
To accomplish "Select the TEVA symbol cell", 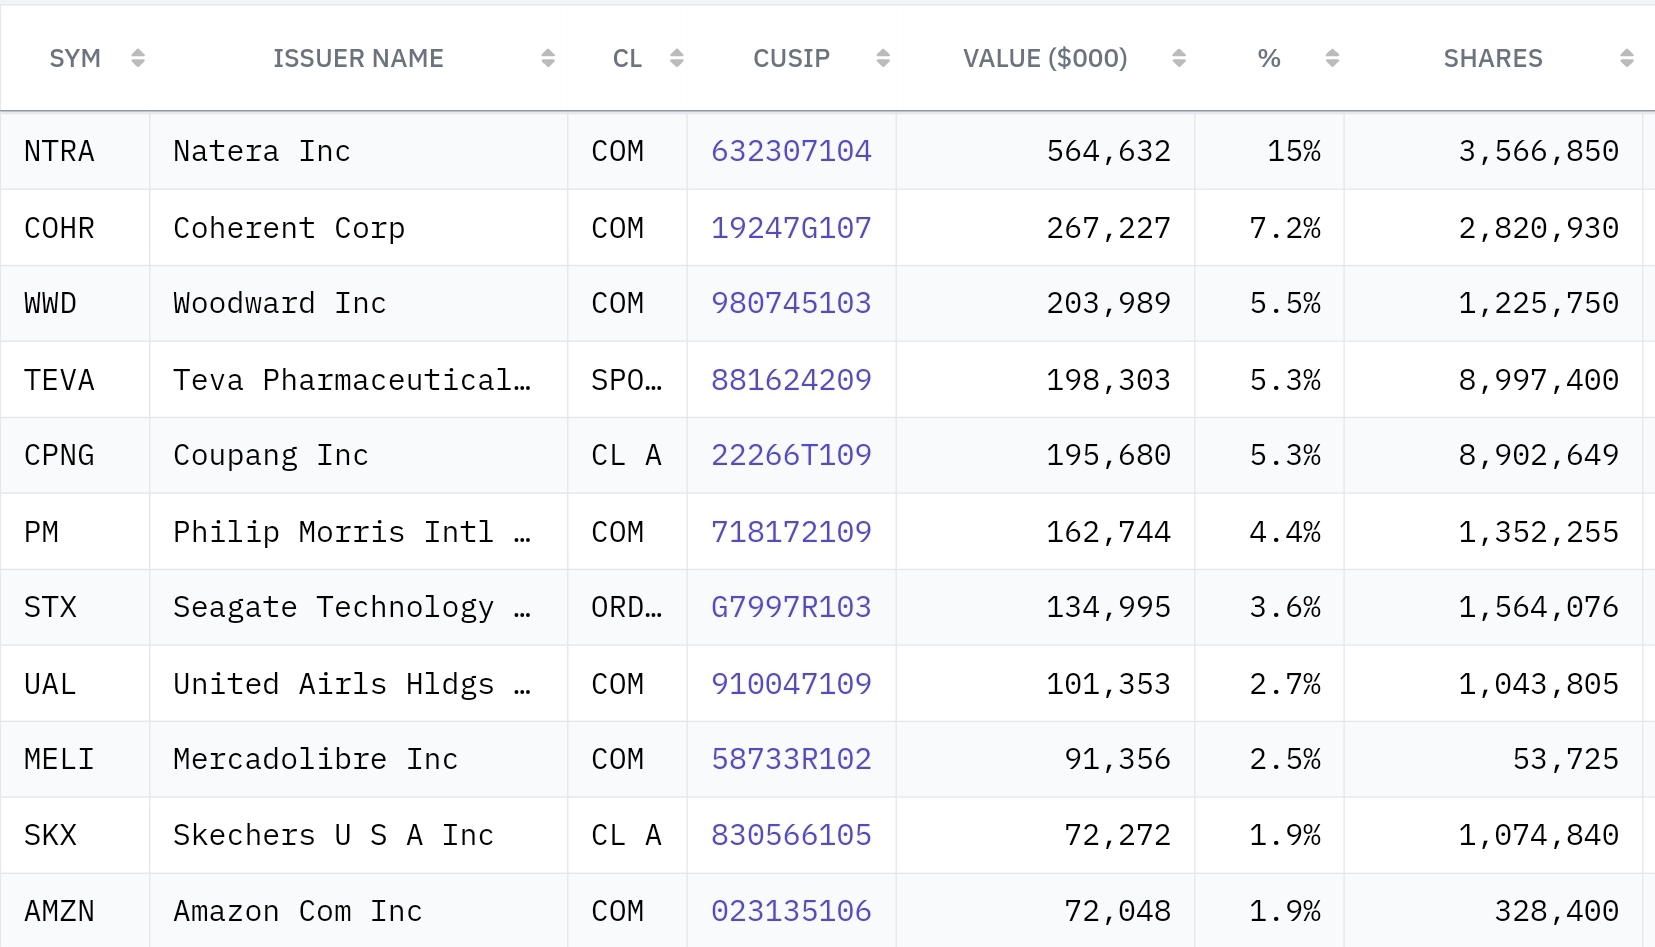I will [x=75, y=380].
